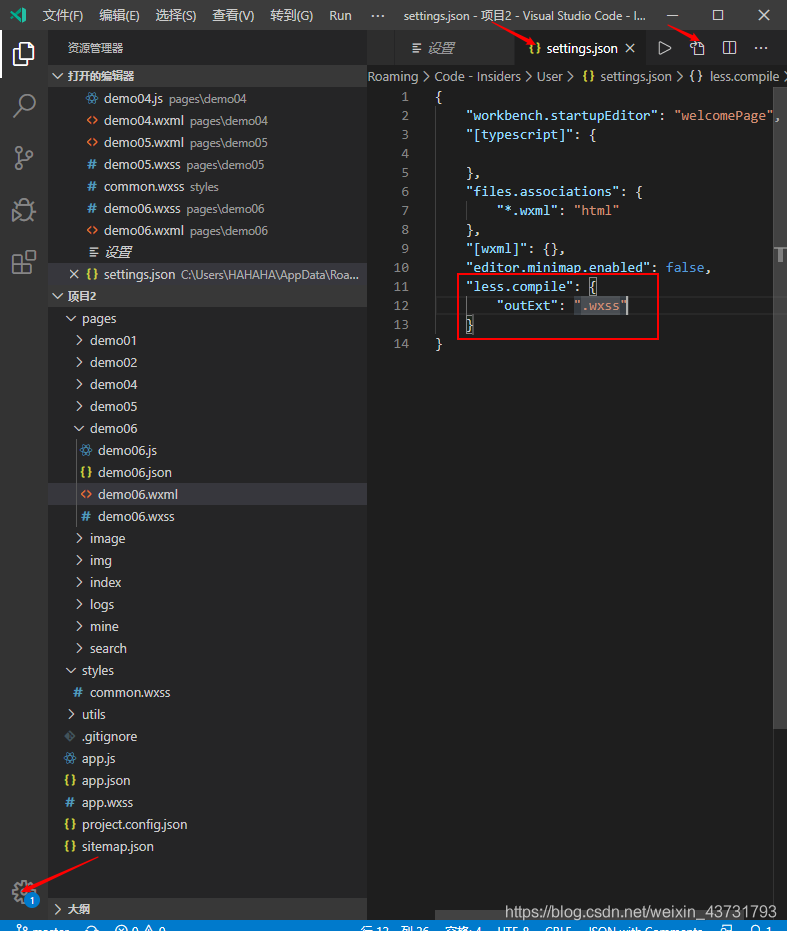
Task: Click the open settings UI icon in editor toolbar
Action: click(x=697, y=48)
